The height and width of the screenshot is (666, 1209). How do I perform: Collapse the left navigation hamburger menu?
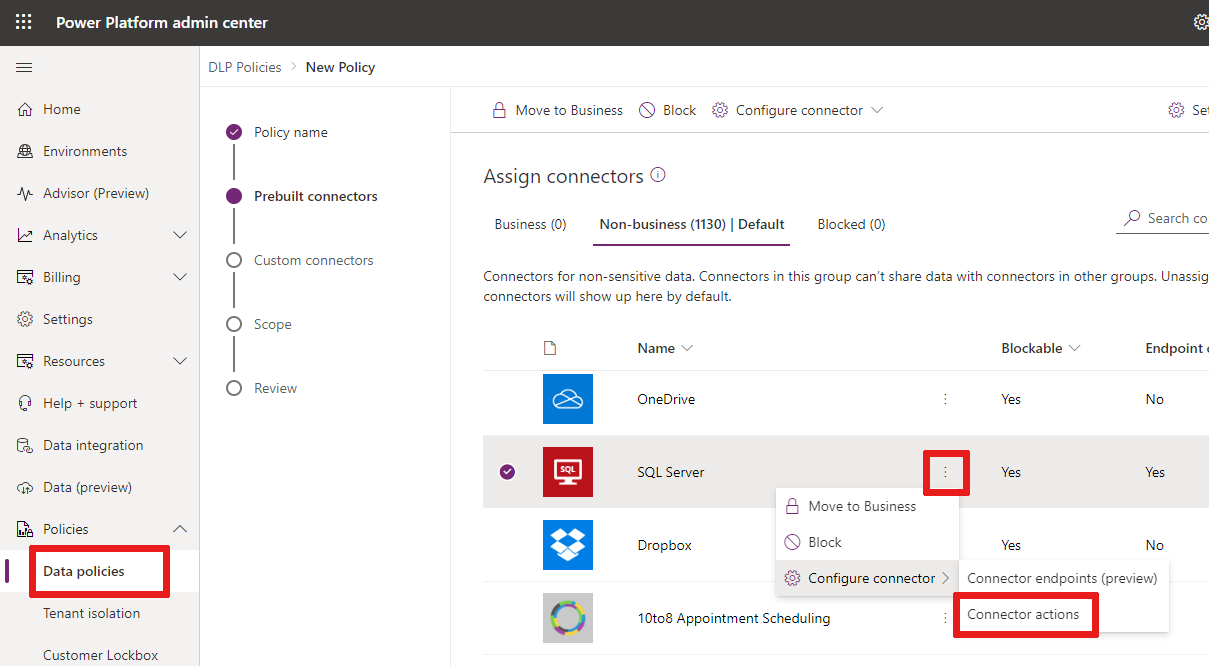pos(24,67)
